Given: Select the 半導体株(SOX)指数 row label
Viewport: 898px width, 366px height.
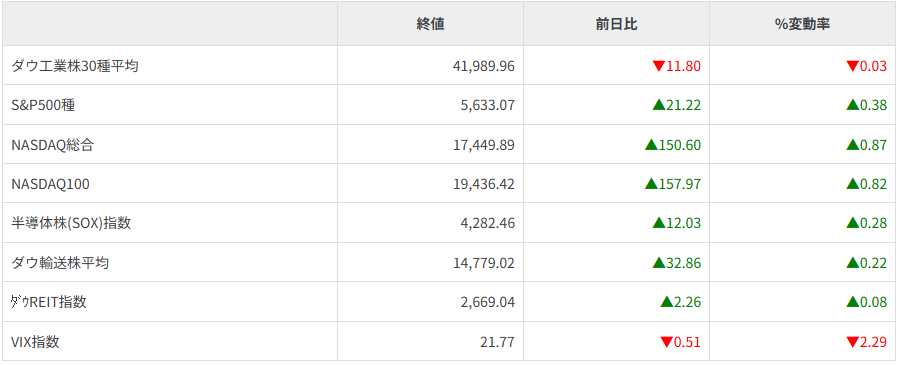Looking at the screenshot, I should 71,223.
